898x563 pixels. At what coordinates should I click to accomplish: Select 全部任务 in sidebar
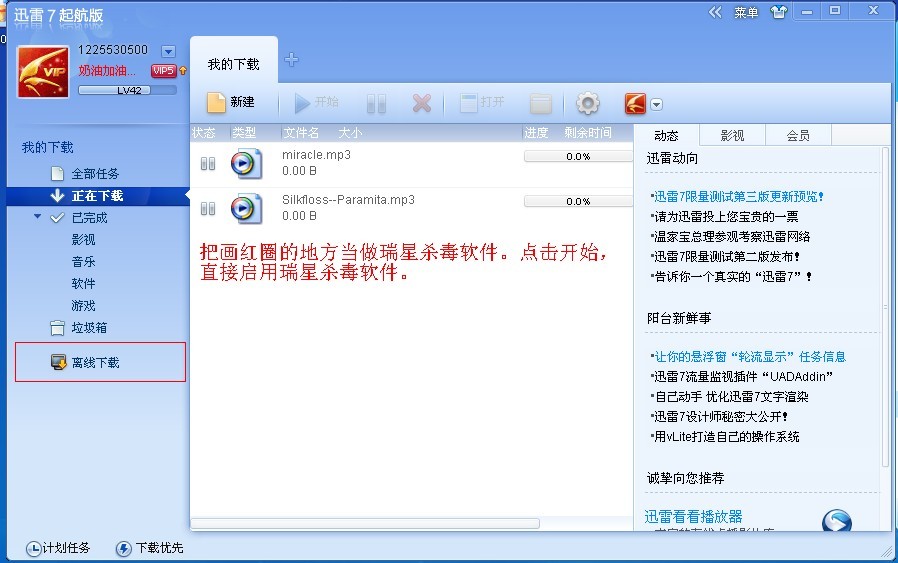(x=95, y=174)
